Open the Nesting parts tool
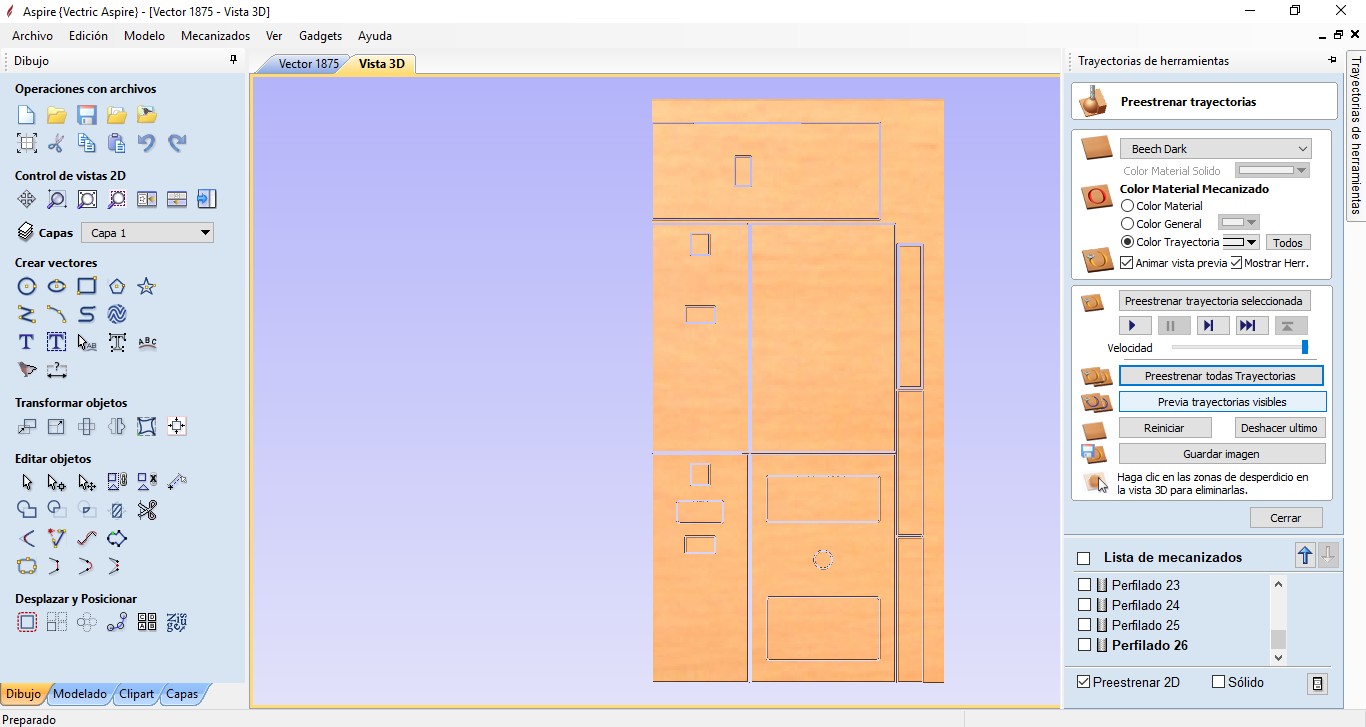The width and height of the screenshot is (1366, 727). [177, 622]
